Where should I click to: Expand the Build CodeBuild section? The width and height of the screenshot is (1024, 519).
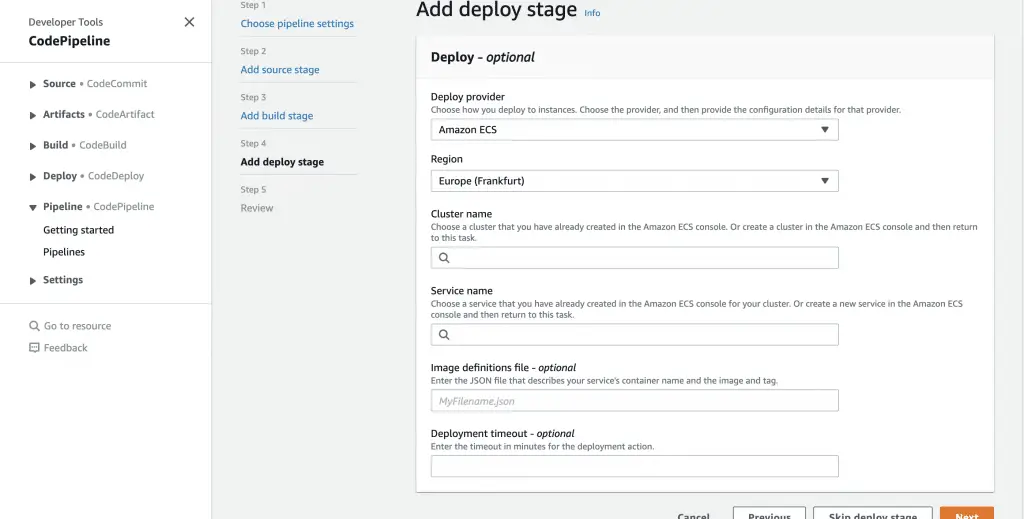tap(33, 146)
